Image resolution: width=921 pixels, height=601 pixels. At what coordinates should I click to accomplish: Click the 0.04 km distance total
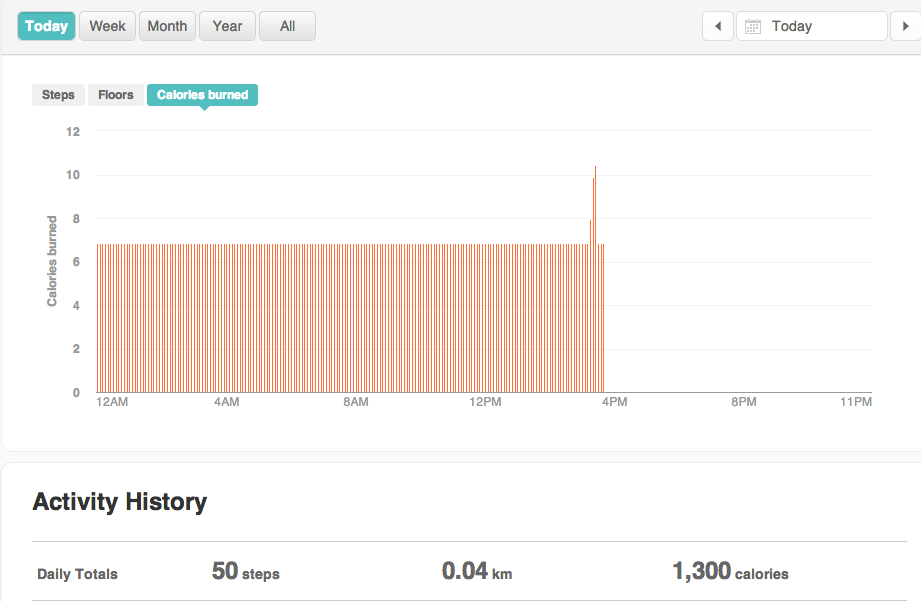pyautogui.click(x=477, y=572)
